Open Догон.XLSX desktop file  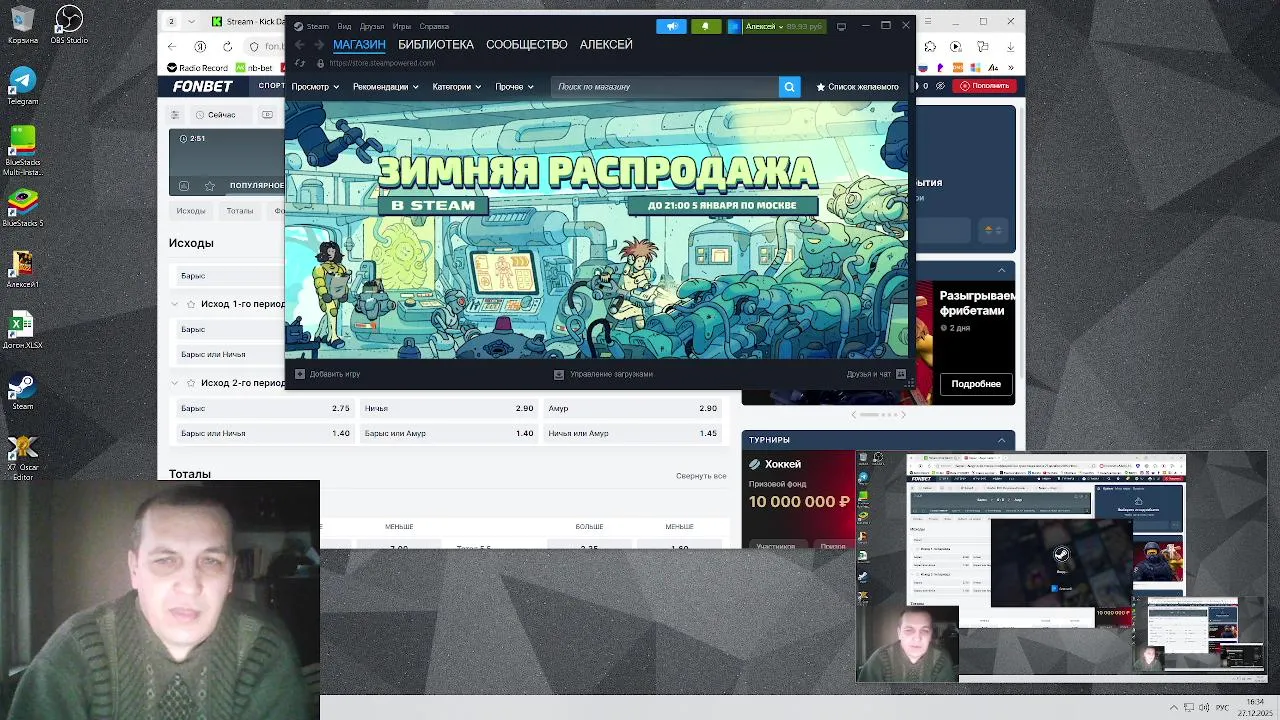coord(22,331)
